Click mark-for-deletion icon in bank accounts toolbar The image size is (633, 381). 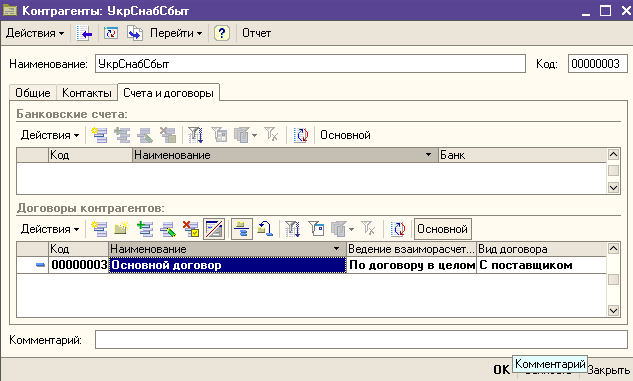coord(168,135)
